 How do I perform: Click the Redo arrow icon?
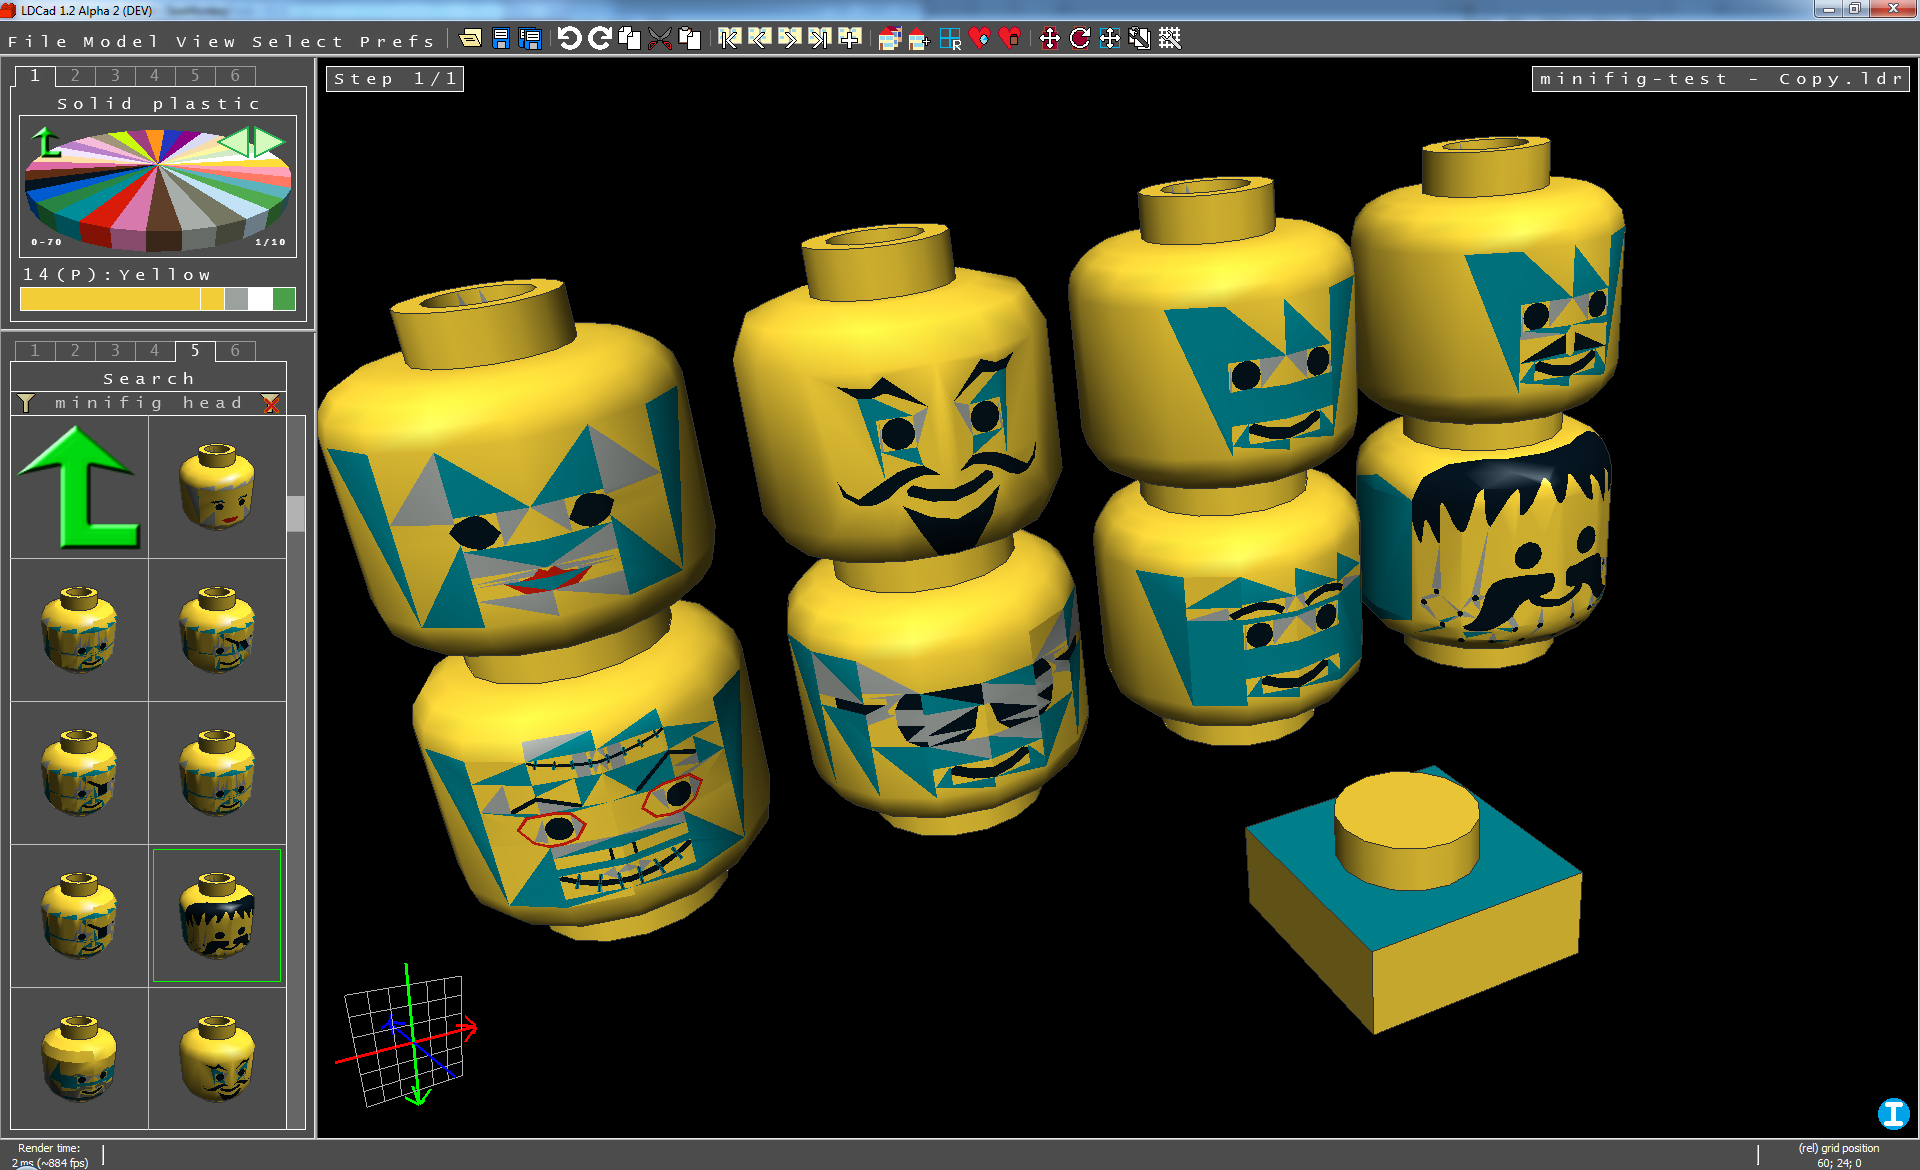[x=599, y=39]
